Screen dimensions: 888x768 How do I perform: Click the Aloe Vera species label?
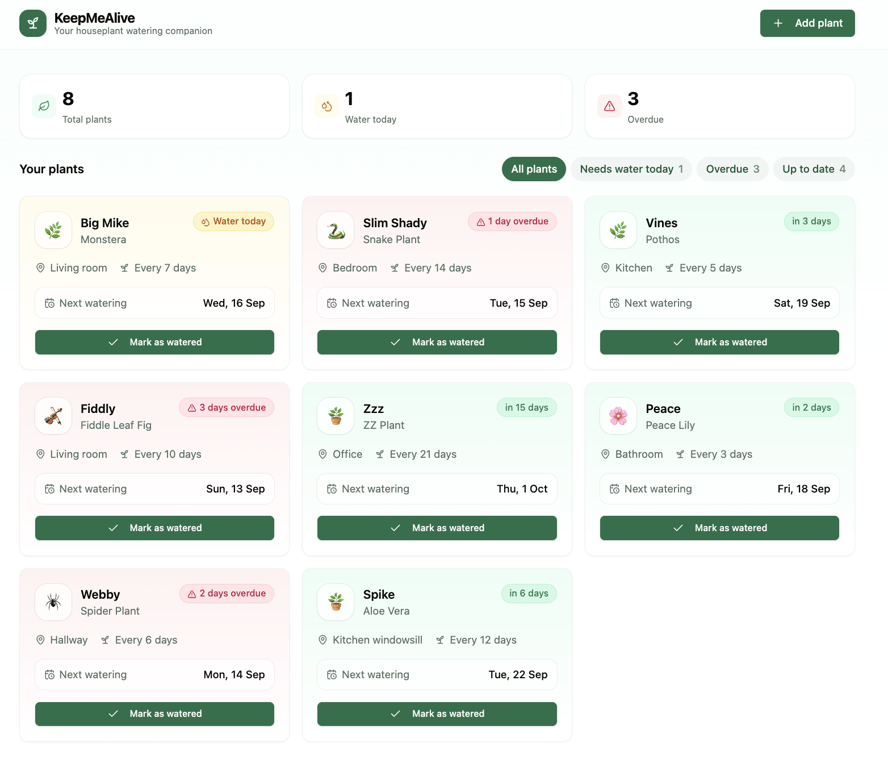pos(386,611)
